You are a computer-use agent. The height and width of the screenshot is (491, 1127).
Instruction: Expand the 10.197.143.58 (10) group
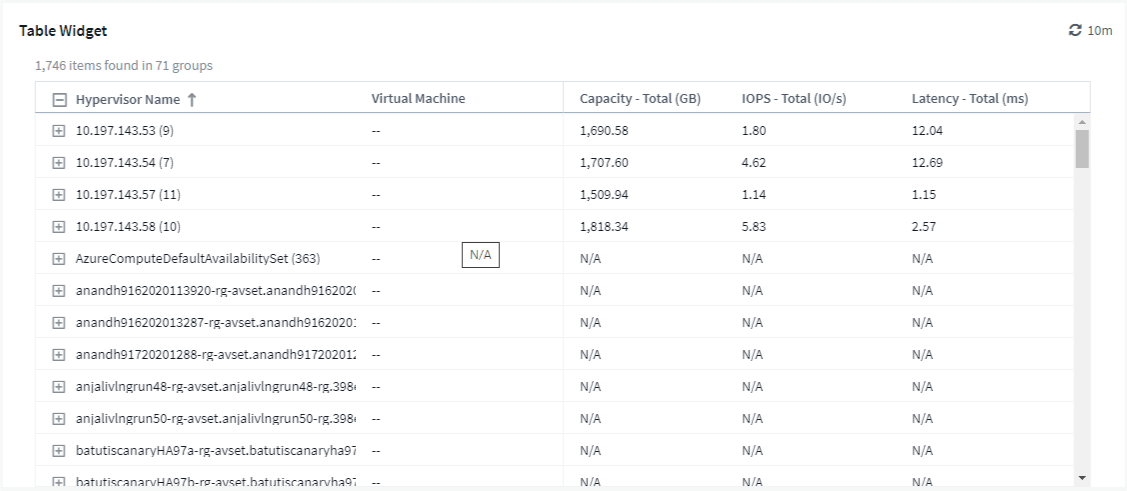tap(59, 226)
